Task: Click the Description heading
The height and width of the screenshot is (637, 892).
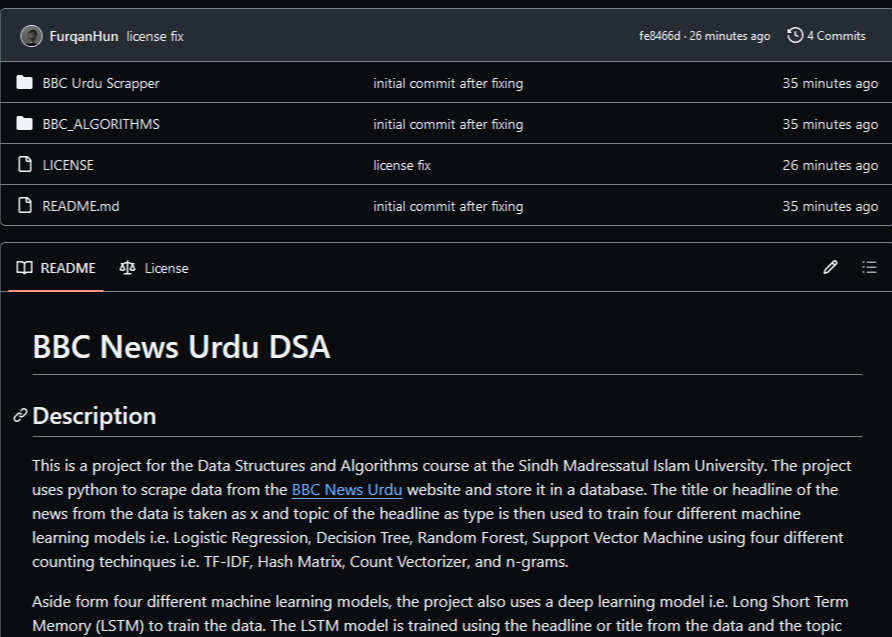Action: pyautogui.click(x=94, y=416)
